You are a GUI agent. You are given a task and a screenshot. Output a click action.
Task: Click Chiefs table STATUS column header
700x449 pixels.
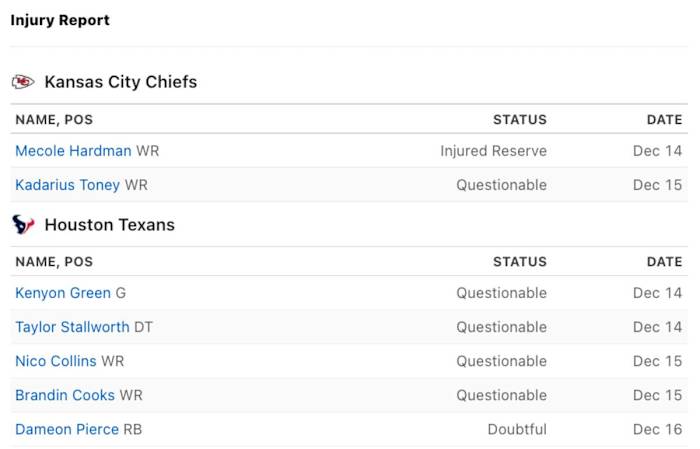tap(519, 119)
